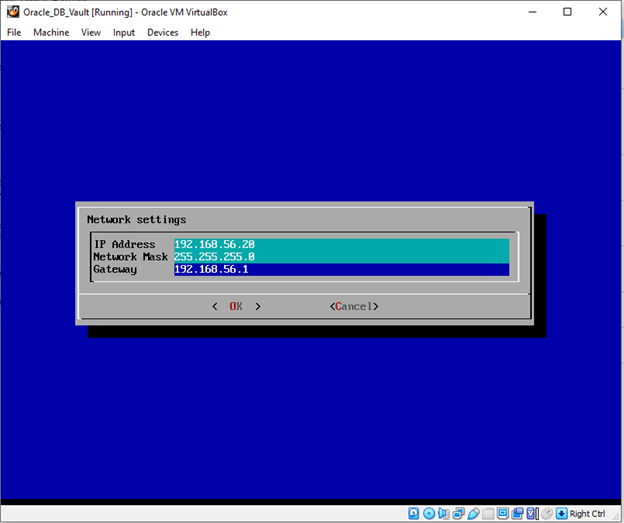The width and height of the screenshot is (624, 523).
Task: Cancel the Network settings dialog
Action: 354,306
